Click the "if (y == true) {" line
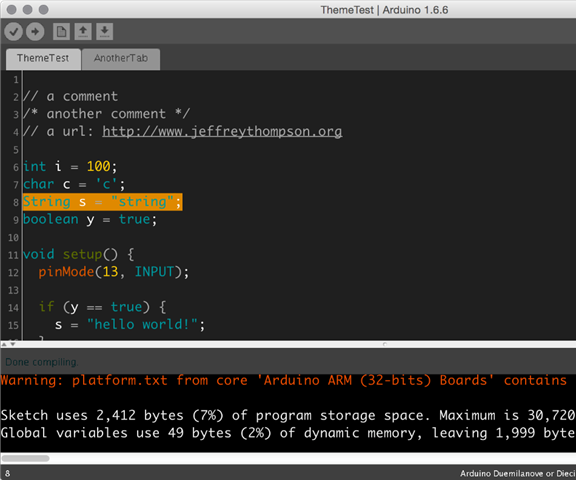Image resolution: width=576 pixels, height=480 pixels. coord(102,307)
